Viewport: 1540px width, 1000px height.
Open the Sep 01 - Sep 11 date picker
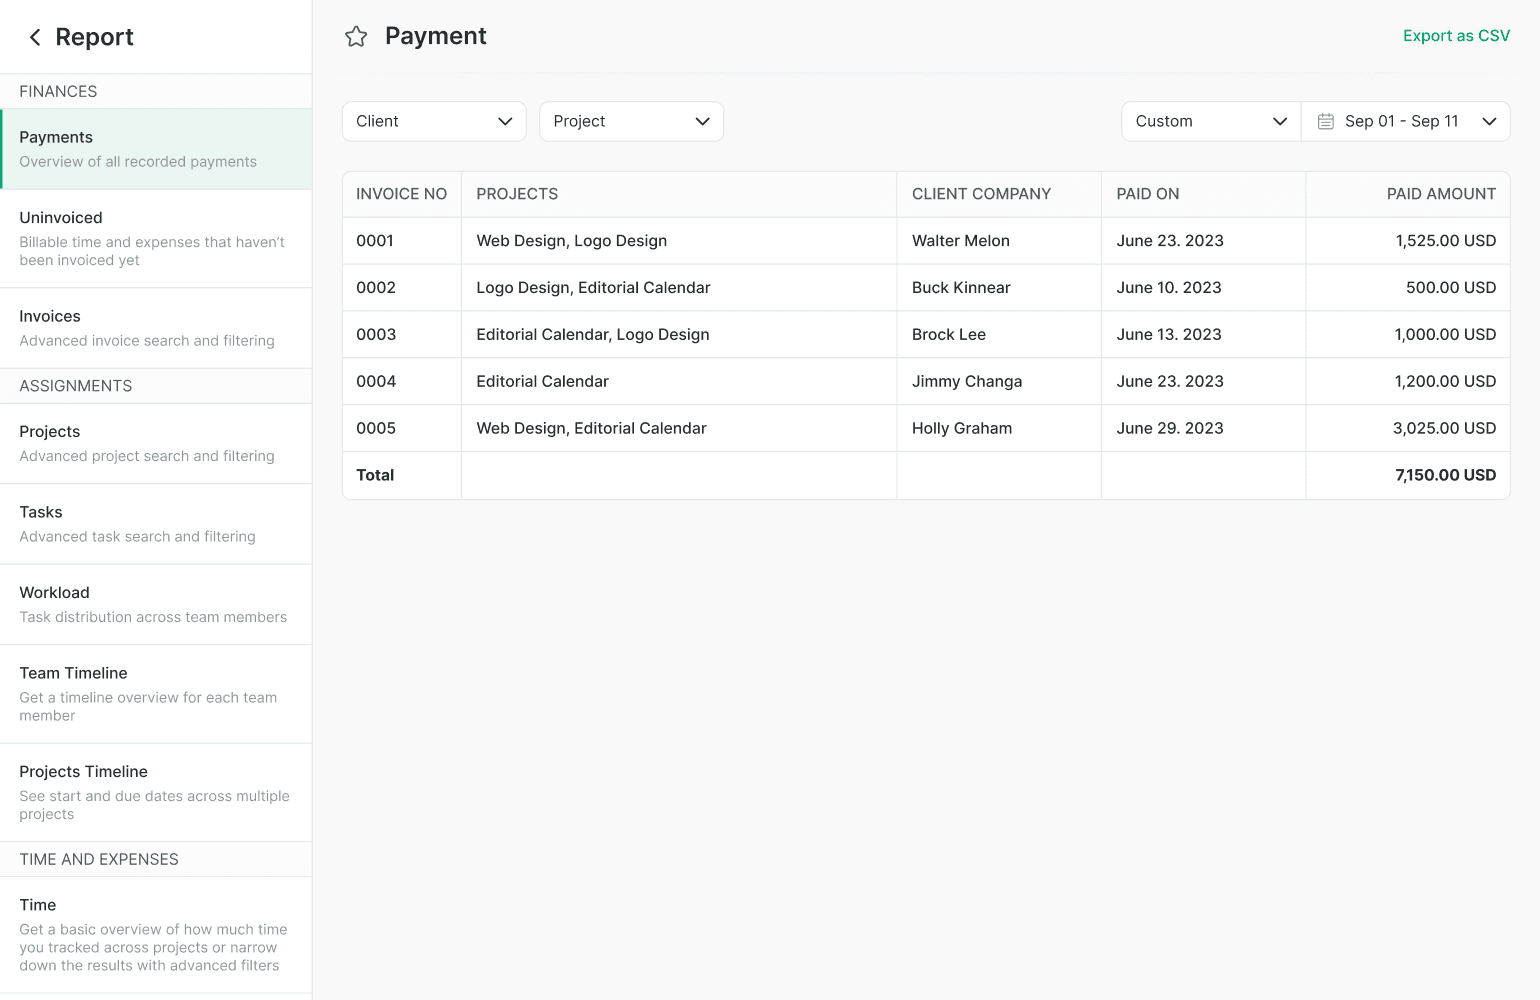click(x=1405, y=121)
